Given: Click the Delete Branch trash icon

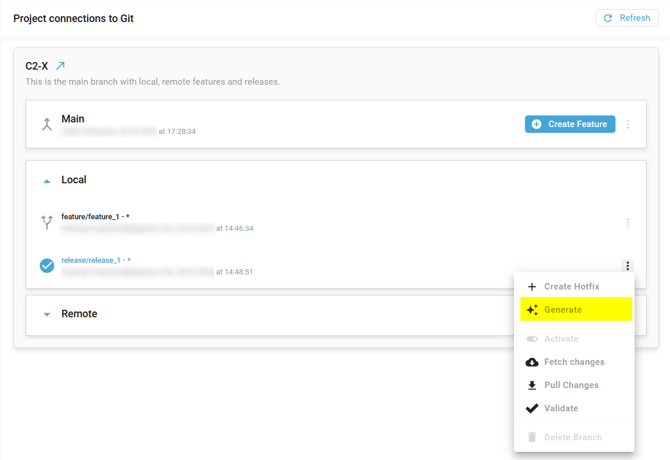Looking at the screenshot, I should click(x=532, y=437).
